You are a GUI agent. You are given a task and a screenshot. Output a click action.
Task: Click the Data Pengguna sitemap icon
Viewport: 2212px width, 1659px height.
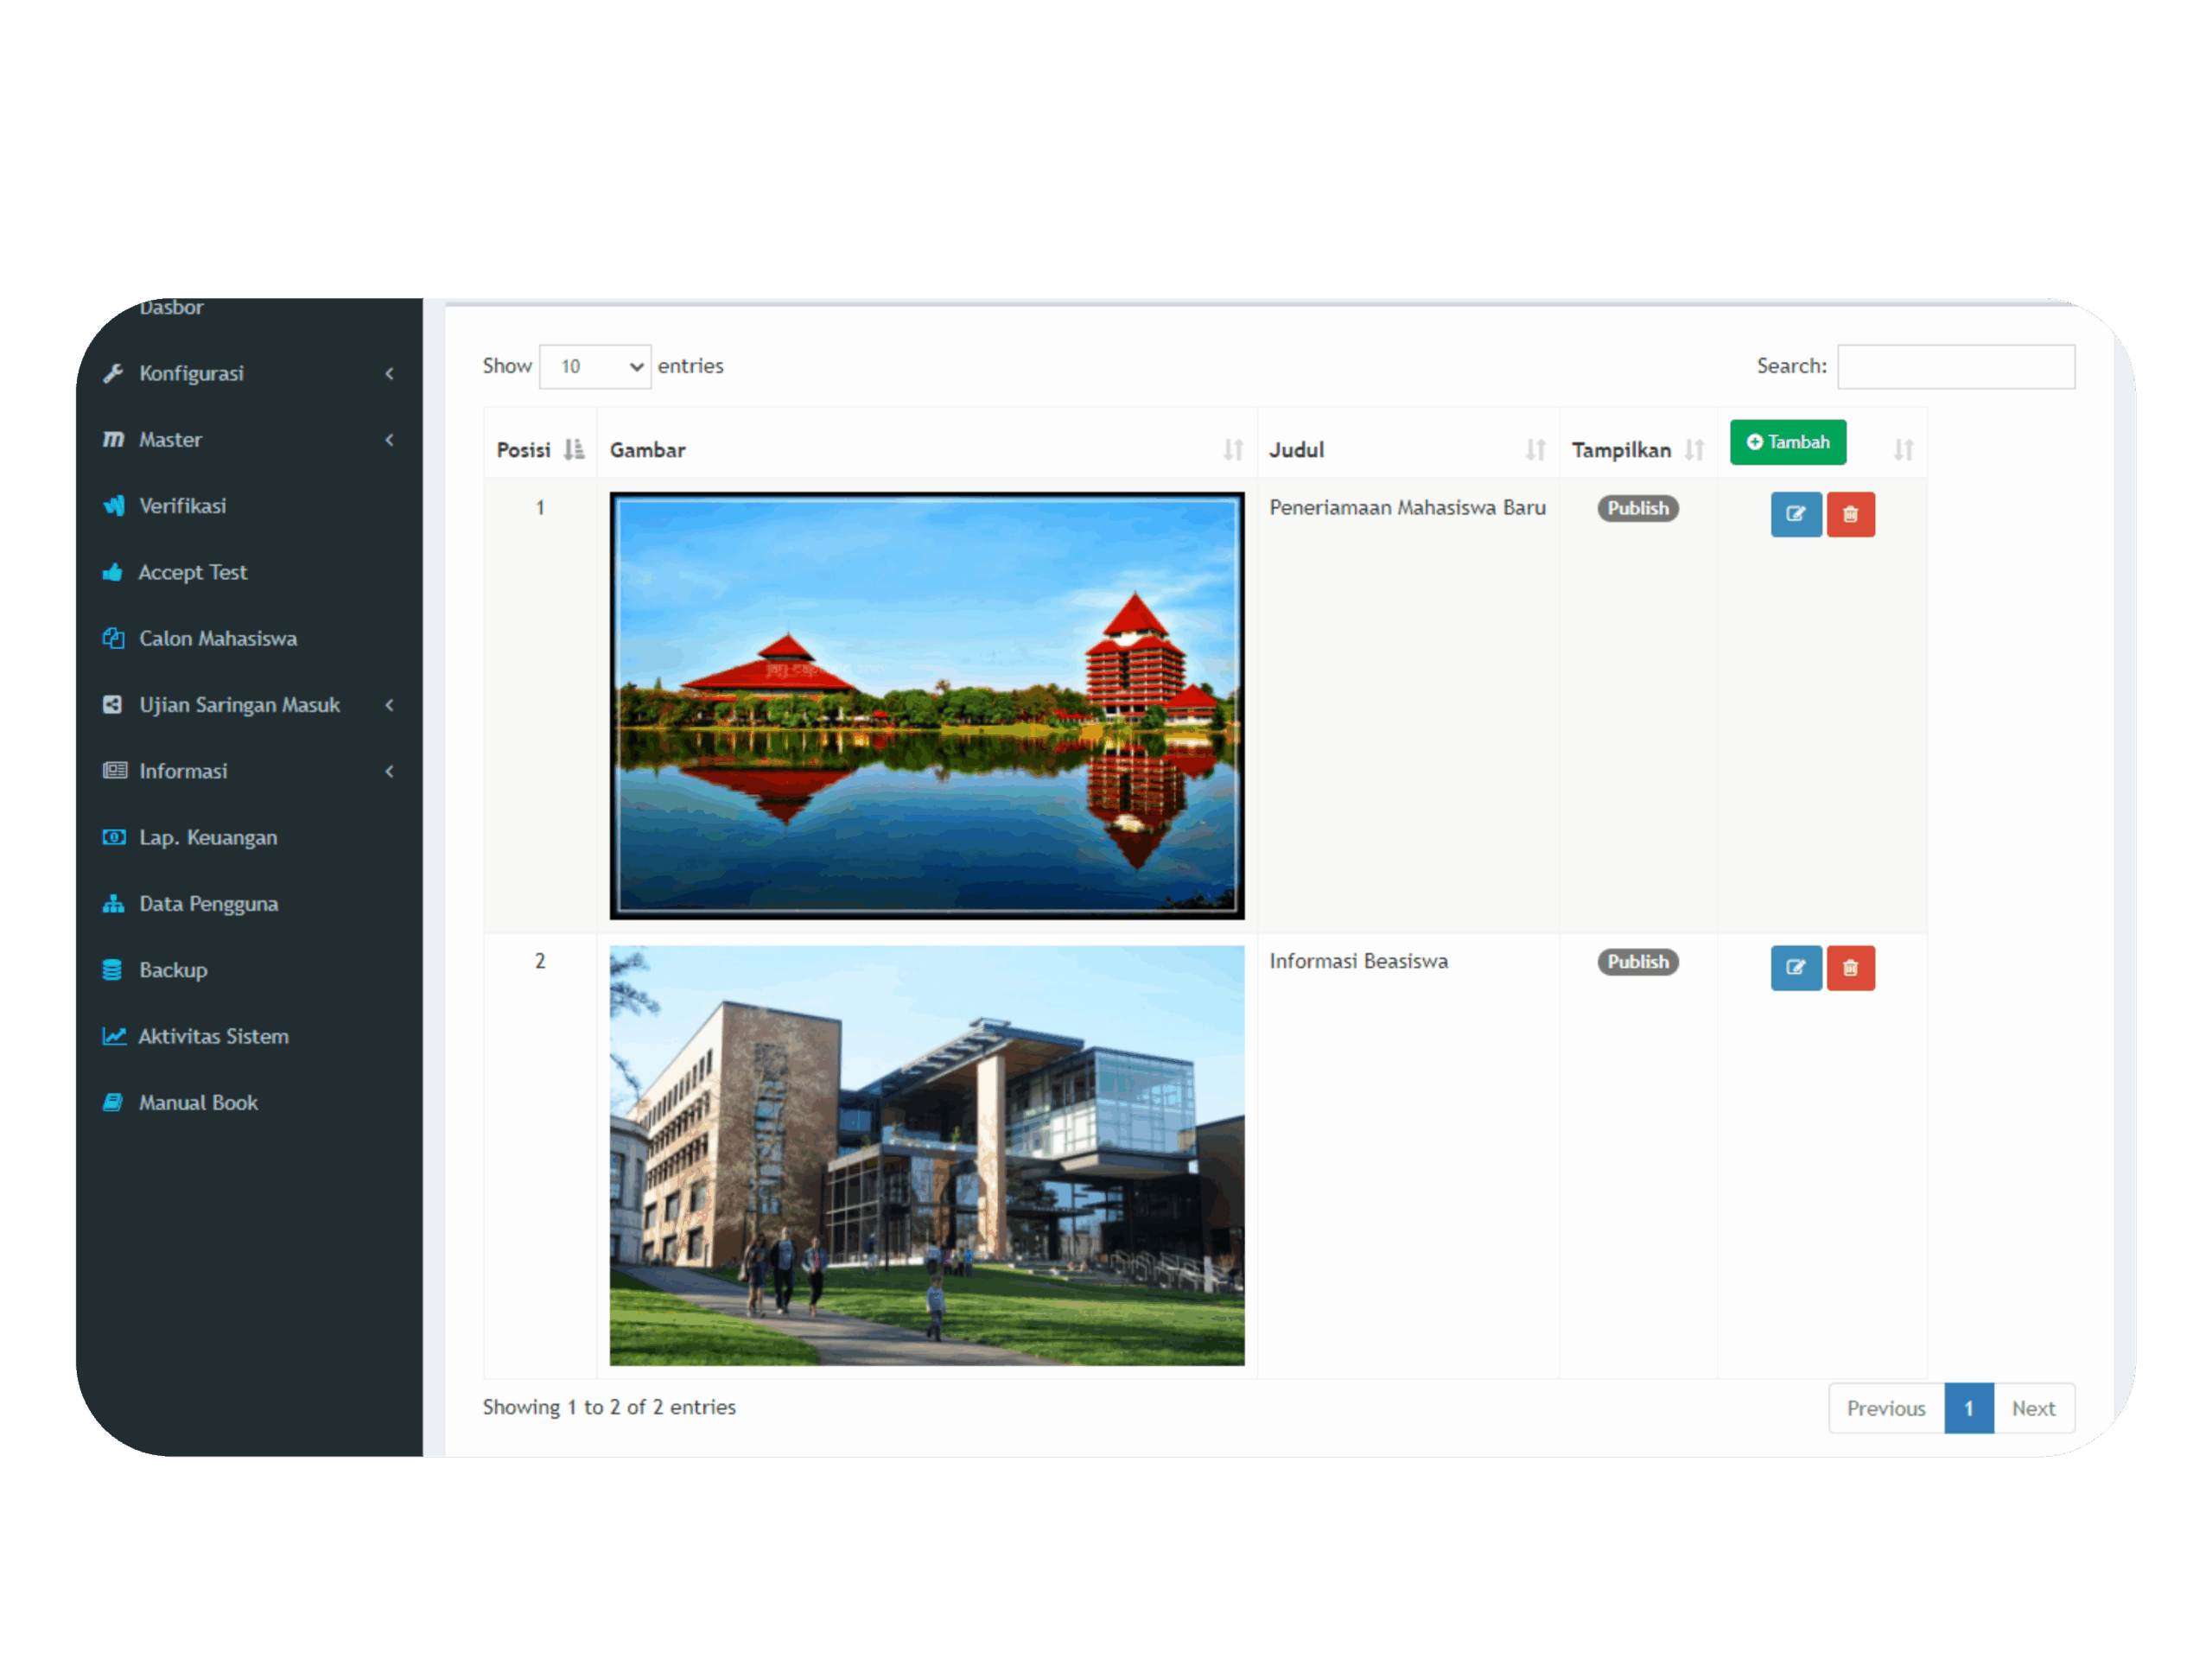(x=113, y=903)
